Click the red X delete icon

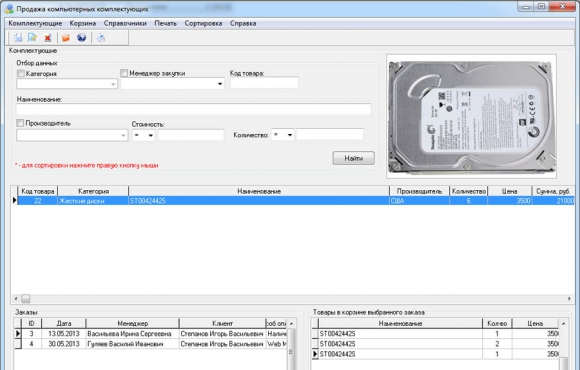[x=48, y=38]
